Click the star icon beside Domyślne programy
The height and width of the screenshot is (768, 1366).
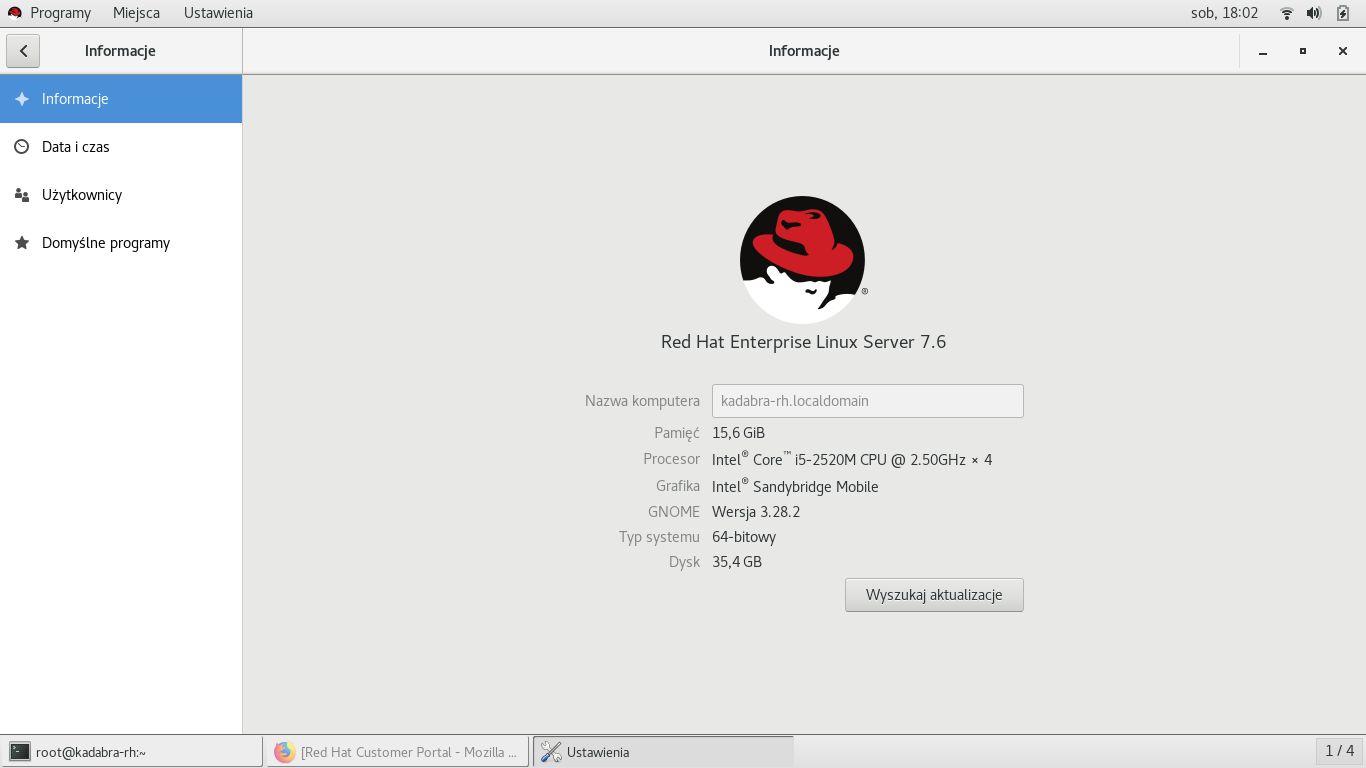(22, 243)
